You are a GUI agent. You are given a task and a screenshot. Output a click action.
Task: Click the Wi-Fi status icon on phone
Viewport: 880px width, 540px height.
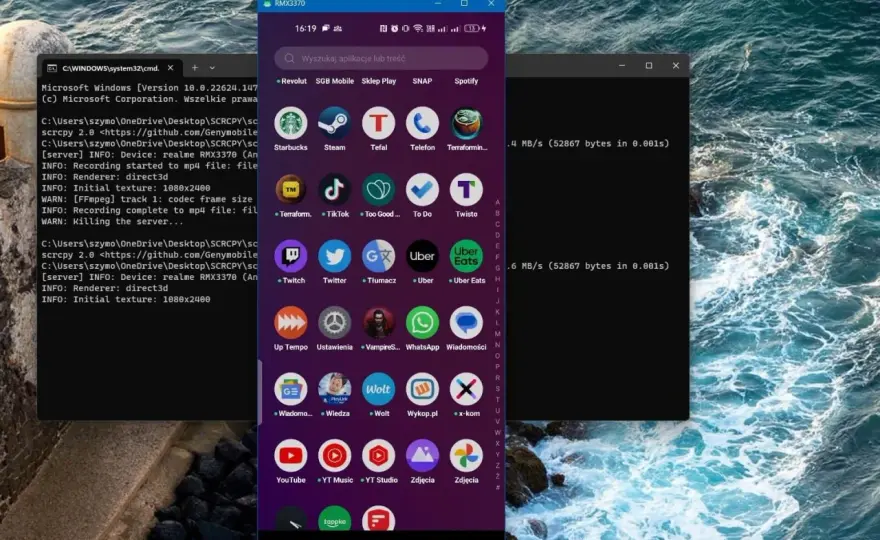(x=418, y=28)
